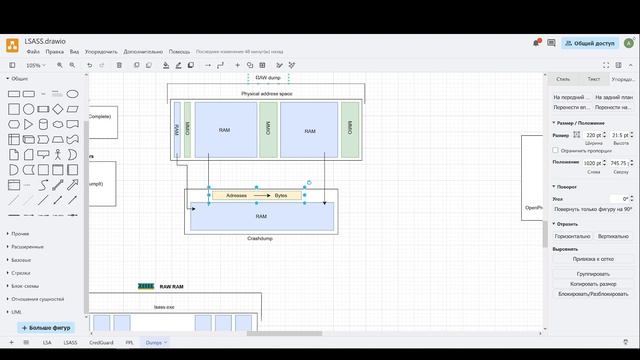Open the Dumps page tab
Image resolution: width=640 pixels, height=360 pixels.
click(156, 342)
